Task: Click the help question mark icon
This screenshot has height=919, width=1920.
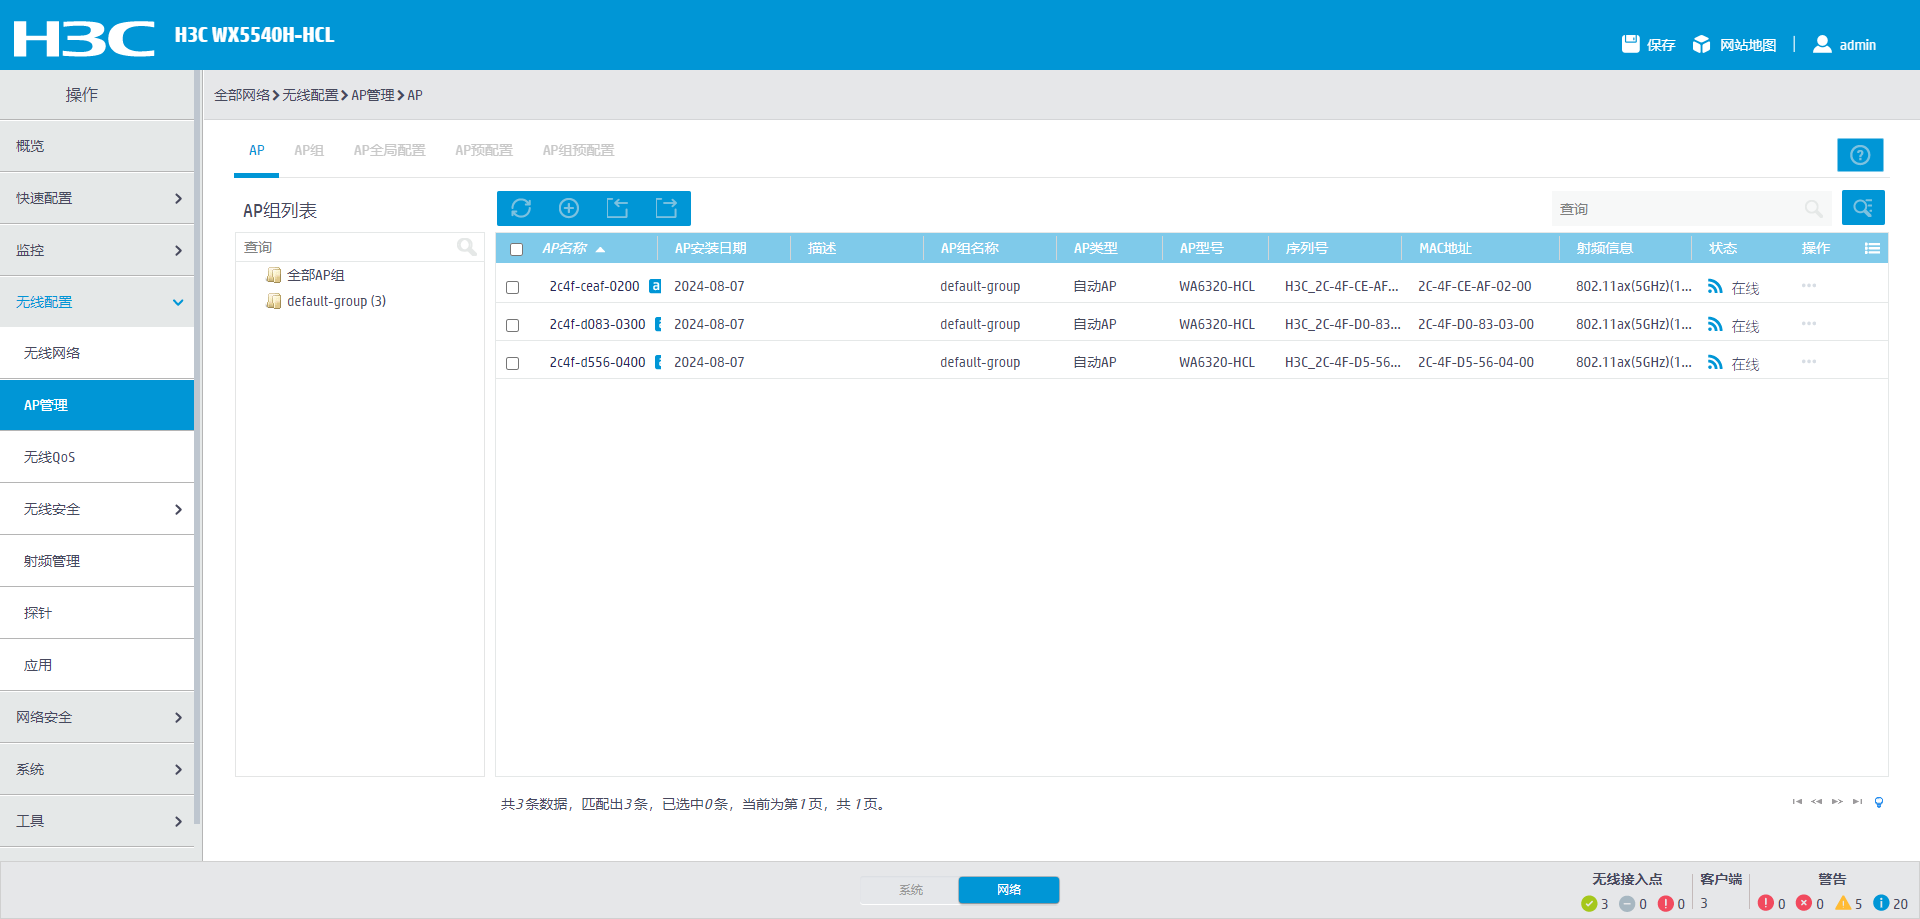Action: point(1859,155)
